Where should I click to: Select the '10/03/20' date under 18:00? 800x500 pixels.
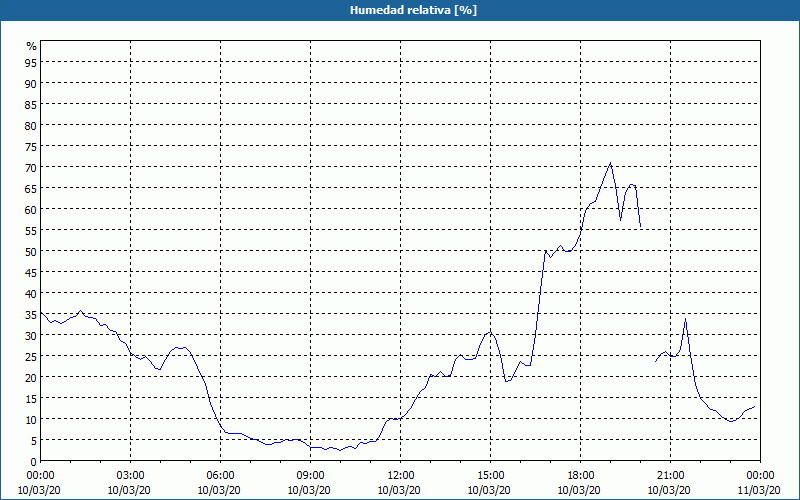click(x=579, y=490)
